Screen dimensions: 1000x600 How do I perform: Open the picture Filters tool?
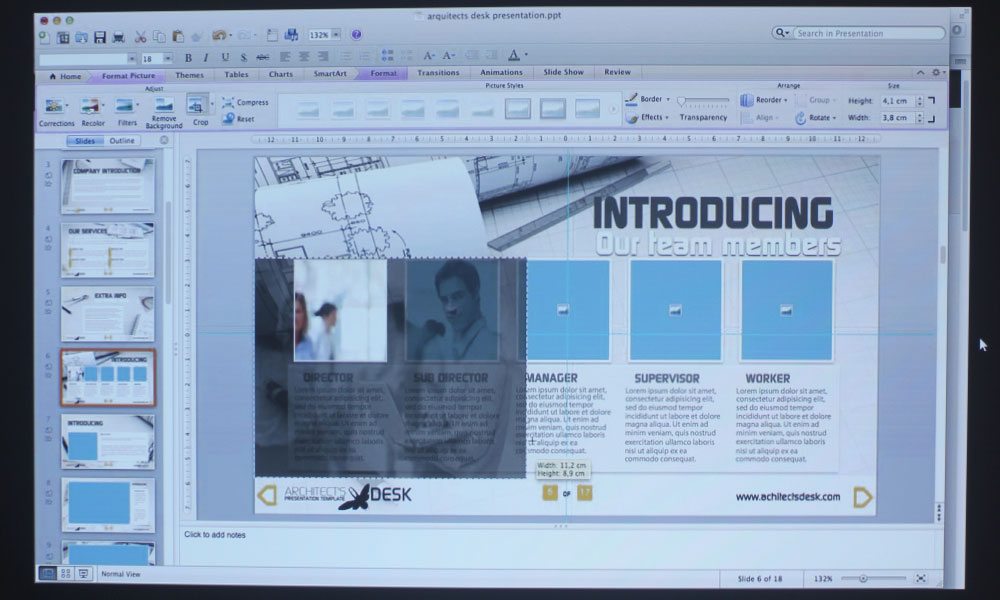pos(127,112)
